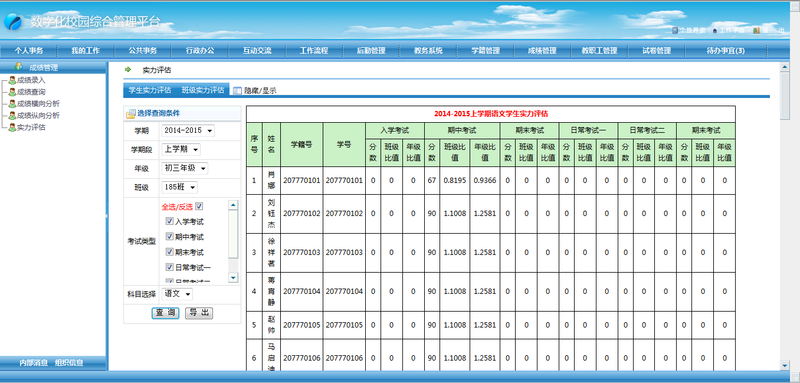Open the 工作流程 menu
800x383 pixels.
coord(314,50)
